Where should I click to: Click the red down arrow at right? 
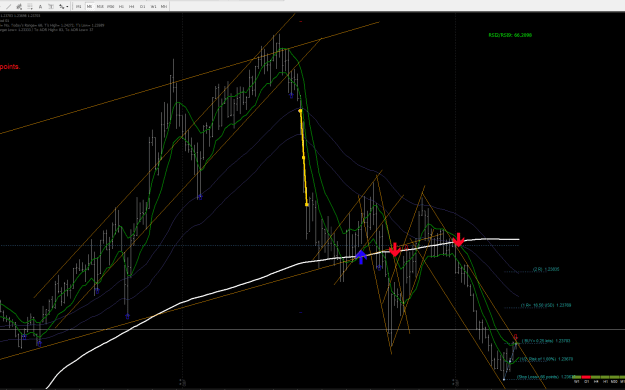[x=458, y=240]
